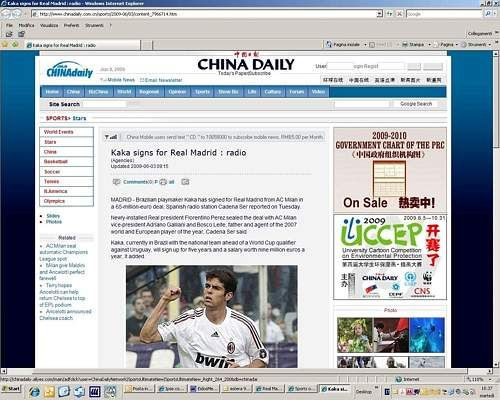Open the Pagina menu dropdown

[x=447, y=44]
